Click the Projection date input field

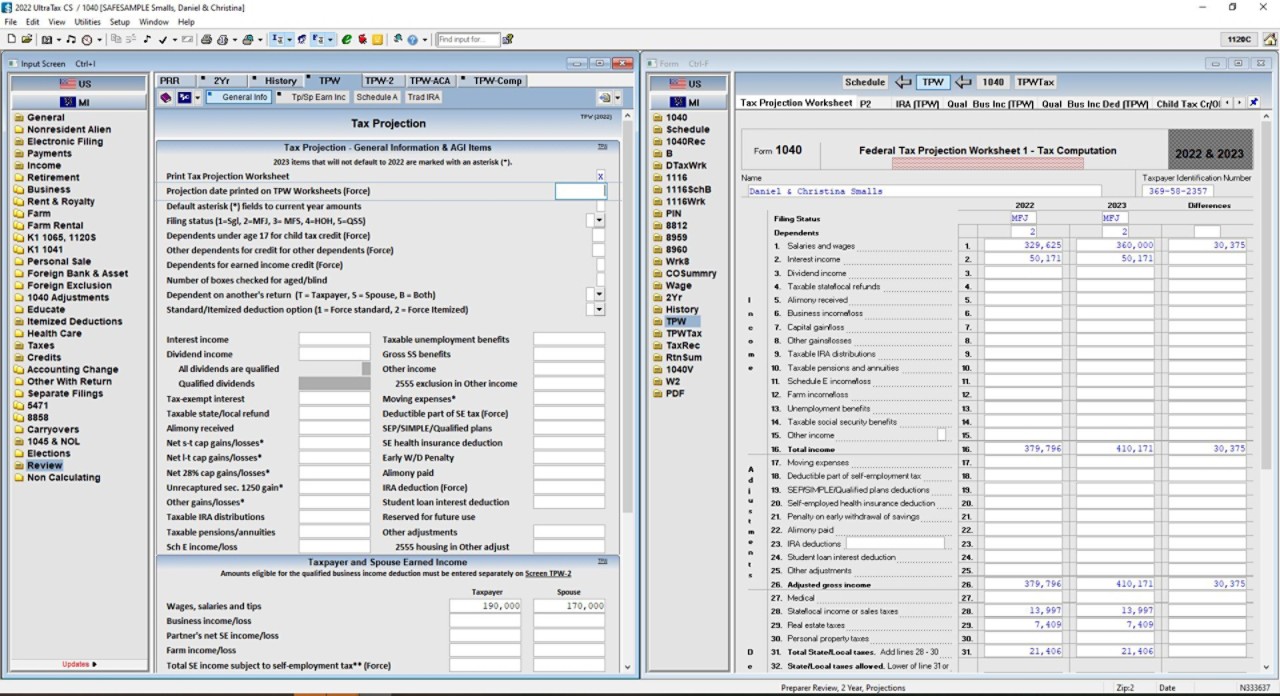coord(579,191)
